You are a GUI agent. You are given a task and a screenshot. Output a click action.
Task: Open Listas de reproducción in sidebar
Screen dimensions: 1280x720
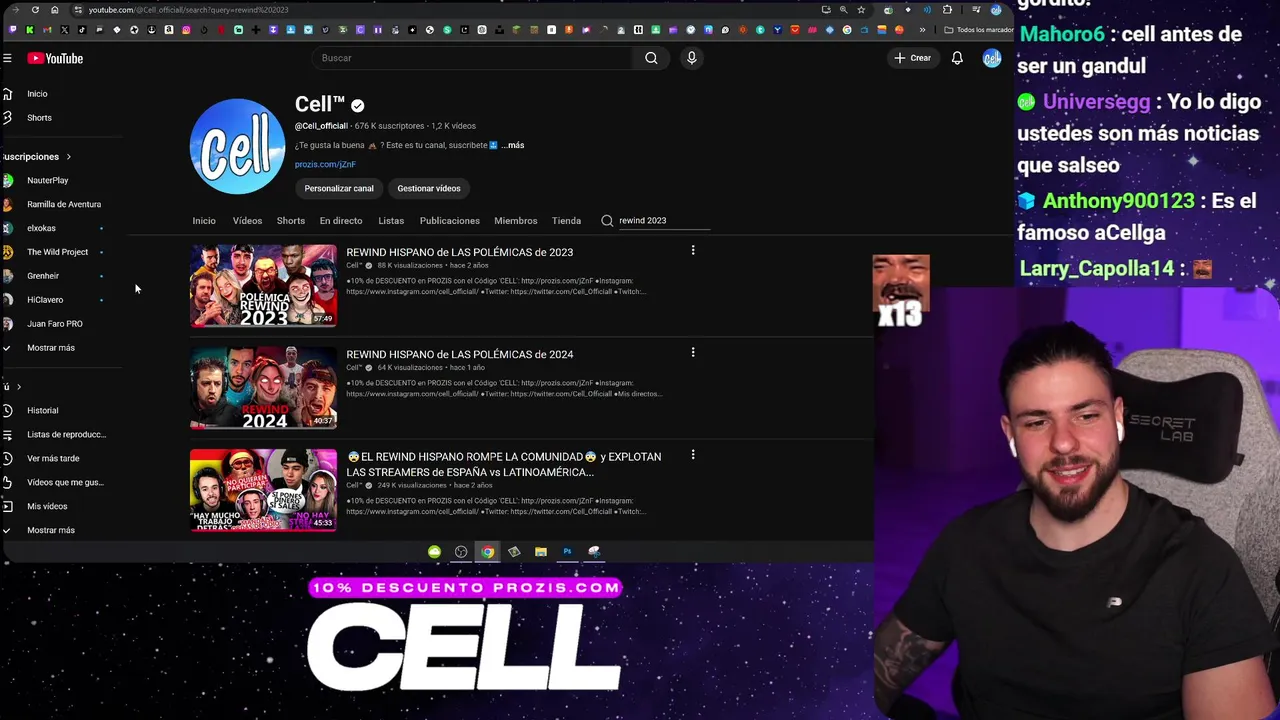coord(66,434)
